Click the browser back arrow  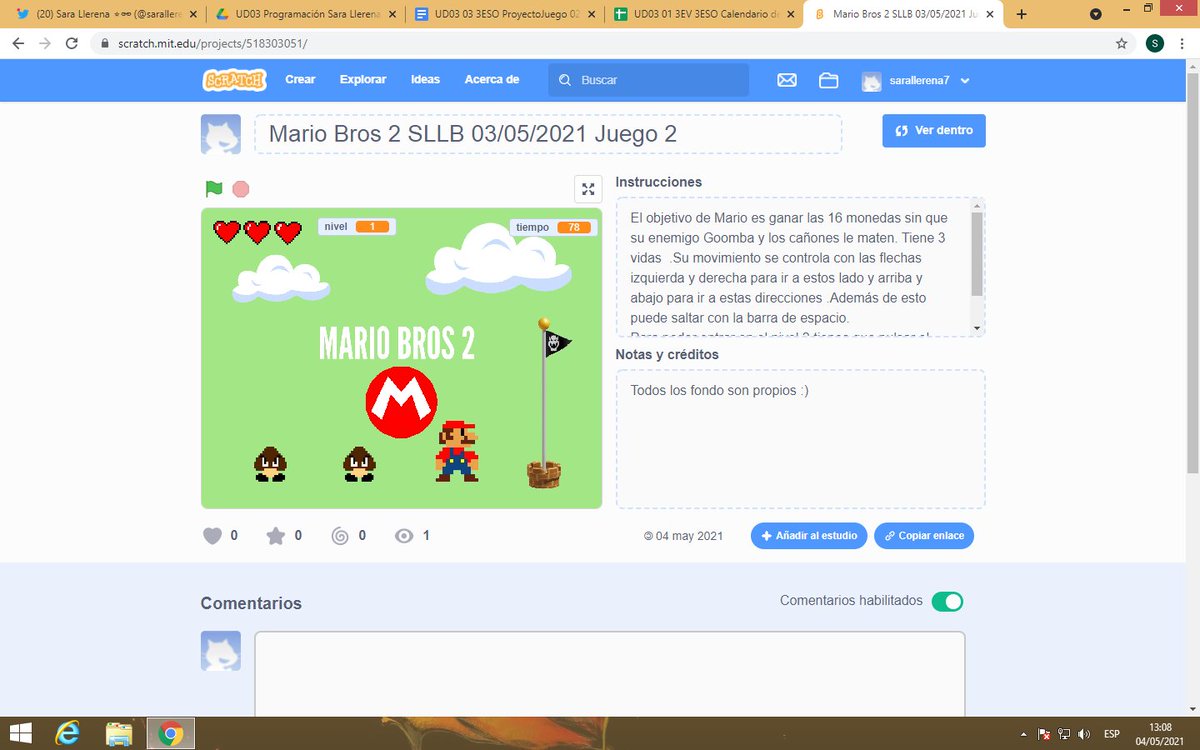pos(18,44)
